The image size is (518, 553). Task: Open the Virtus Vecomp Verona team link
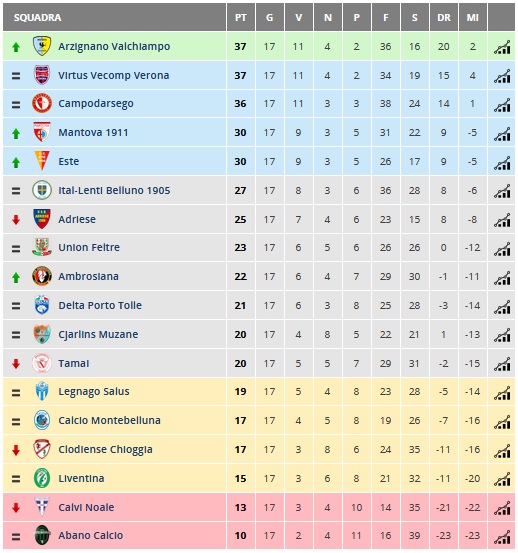(114, 75)
